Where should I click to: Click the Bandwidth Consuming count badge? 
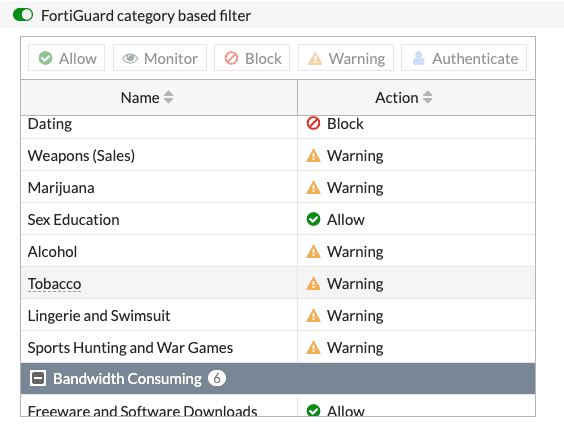coord(217,378)
